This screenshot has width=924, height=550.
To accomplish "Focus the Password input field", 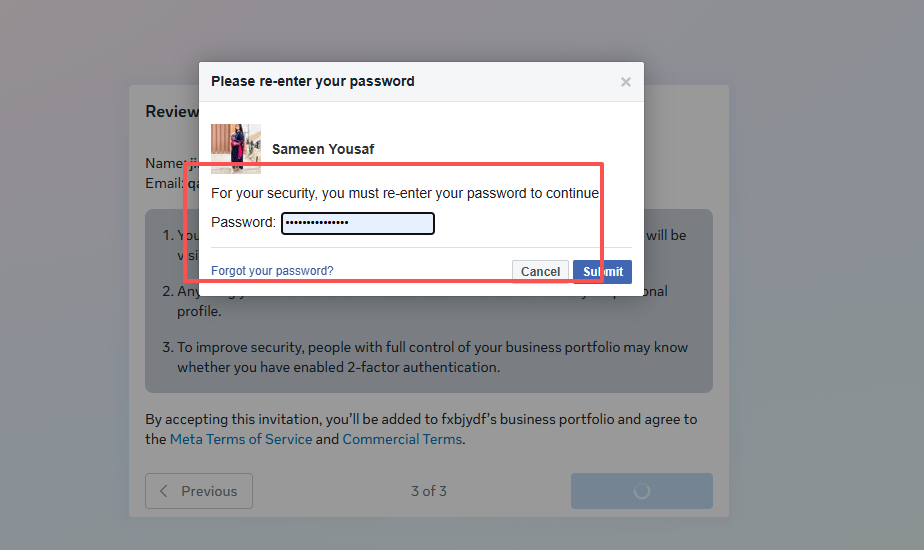I will (358, 223).
